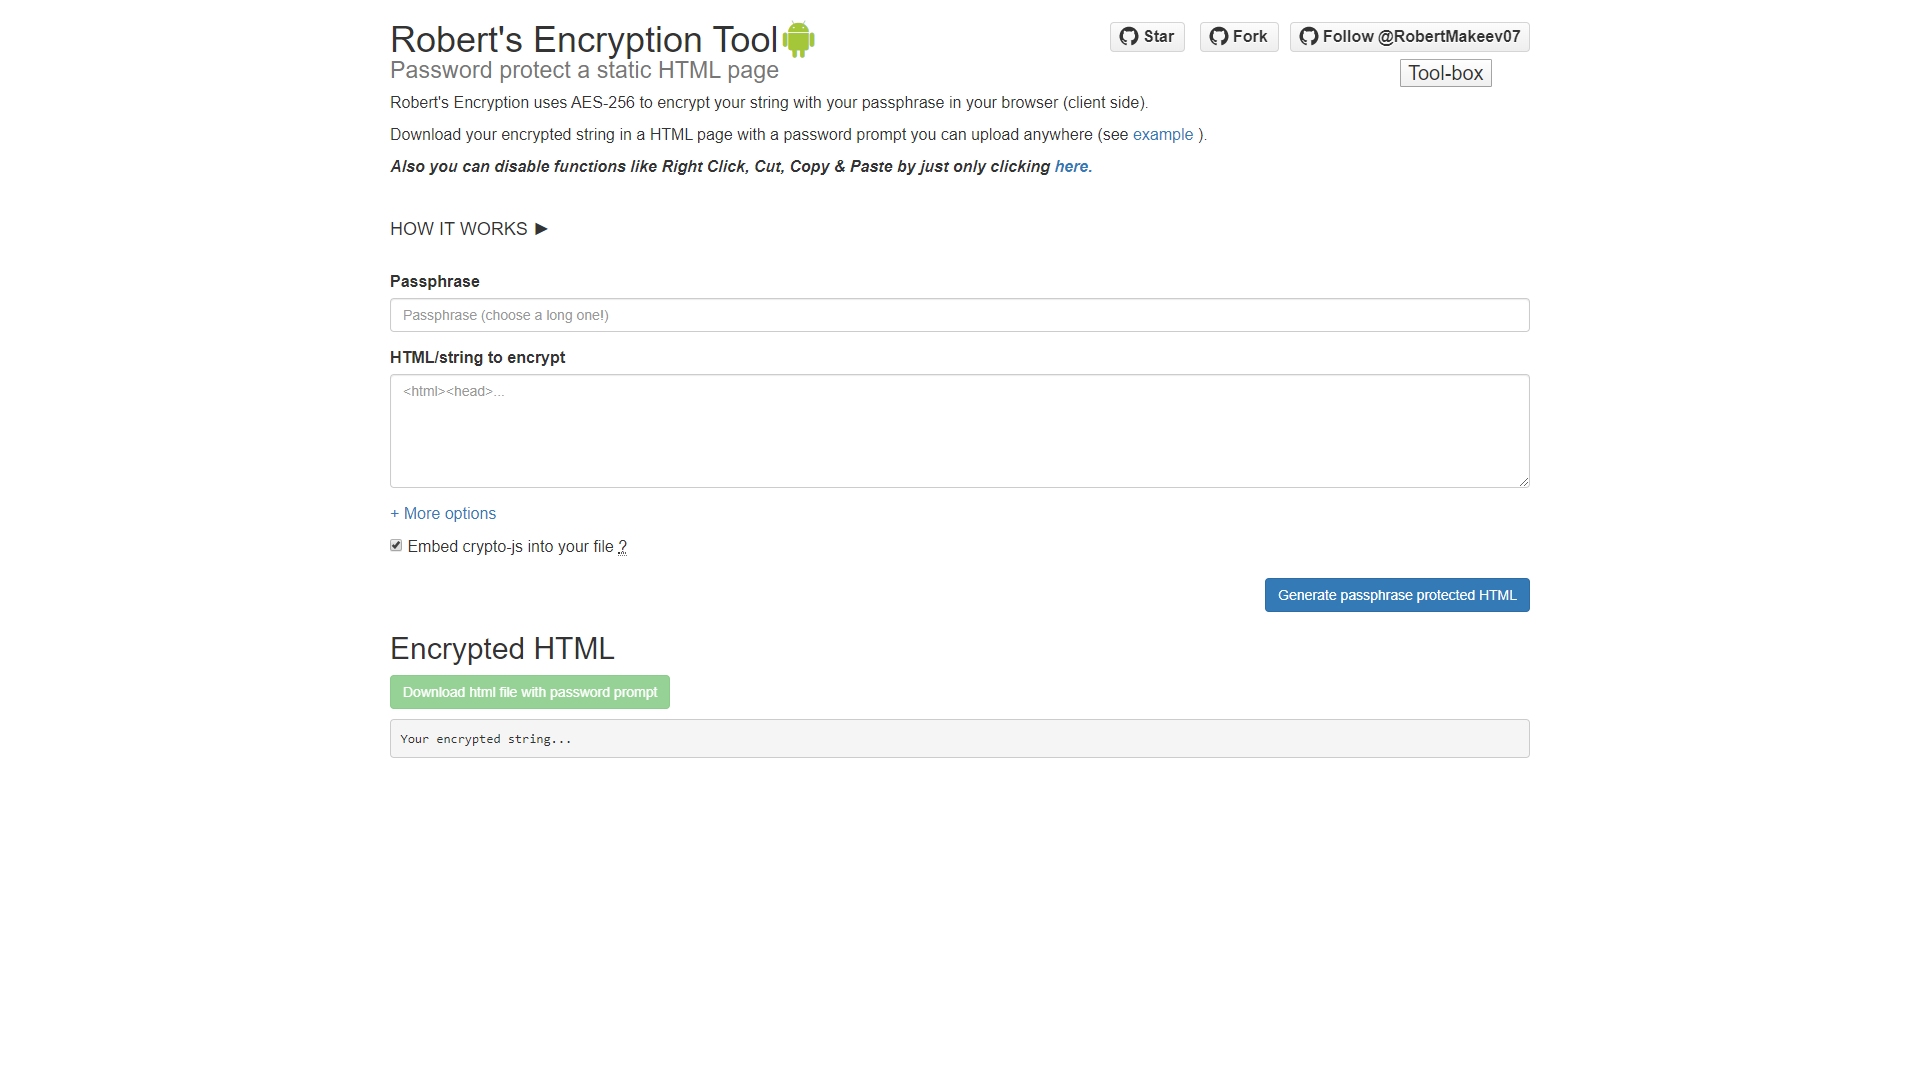Toggle Embed crypto-js into your file checkbox

pyautogui.click(x=396, y=545)
